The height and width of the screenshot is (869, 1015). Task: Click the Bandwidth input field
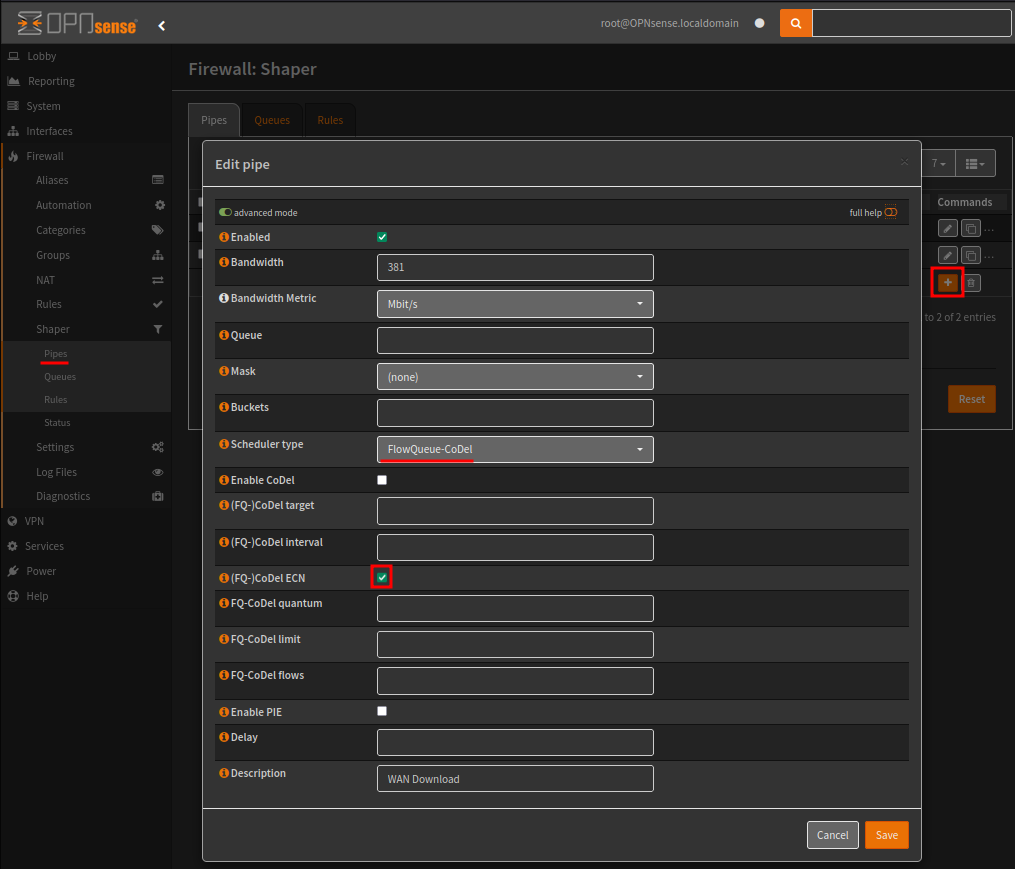[x=515, y=267]
